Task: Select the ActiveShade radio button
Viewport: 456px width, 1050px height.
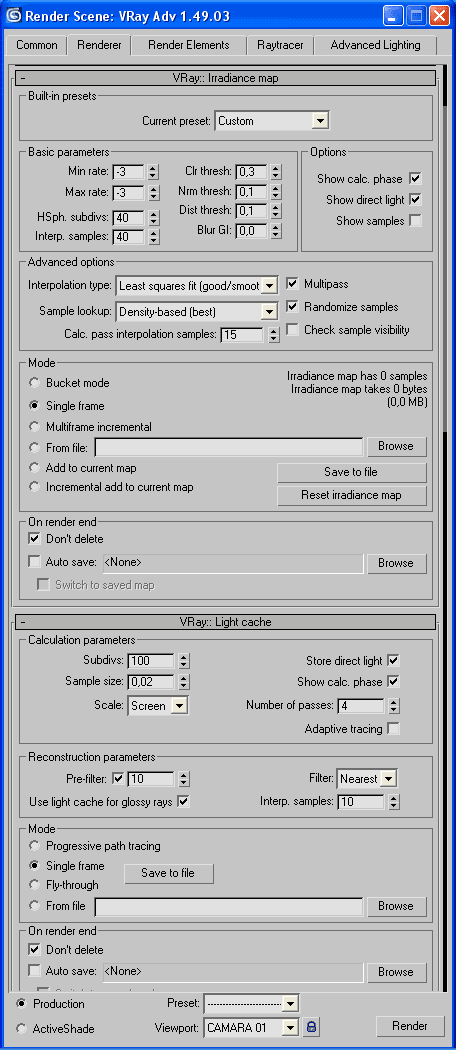Action: (23, 1029)
